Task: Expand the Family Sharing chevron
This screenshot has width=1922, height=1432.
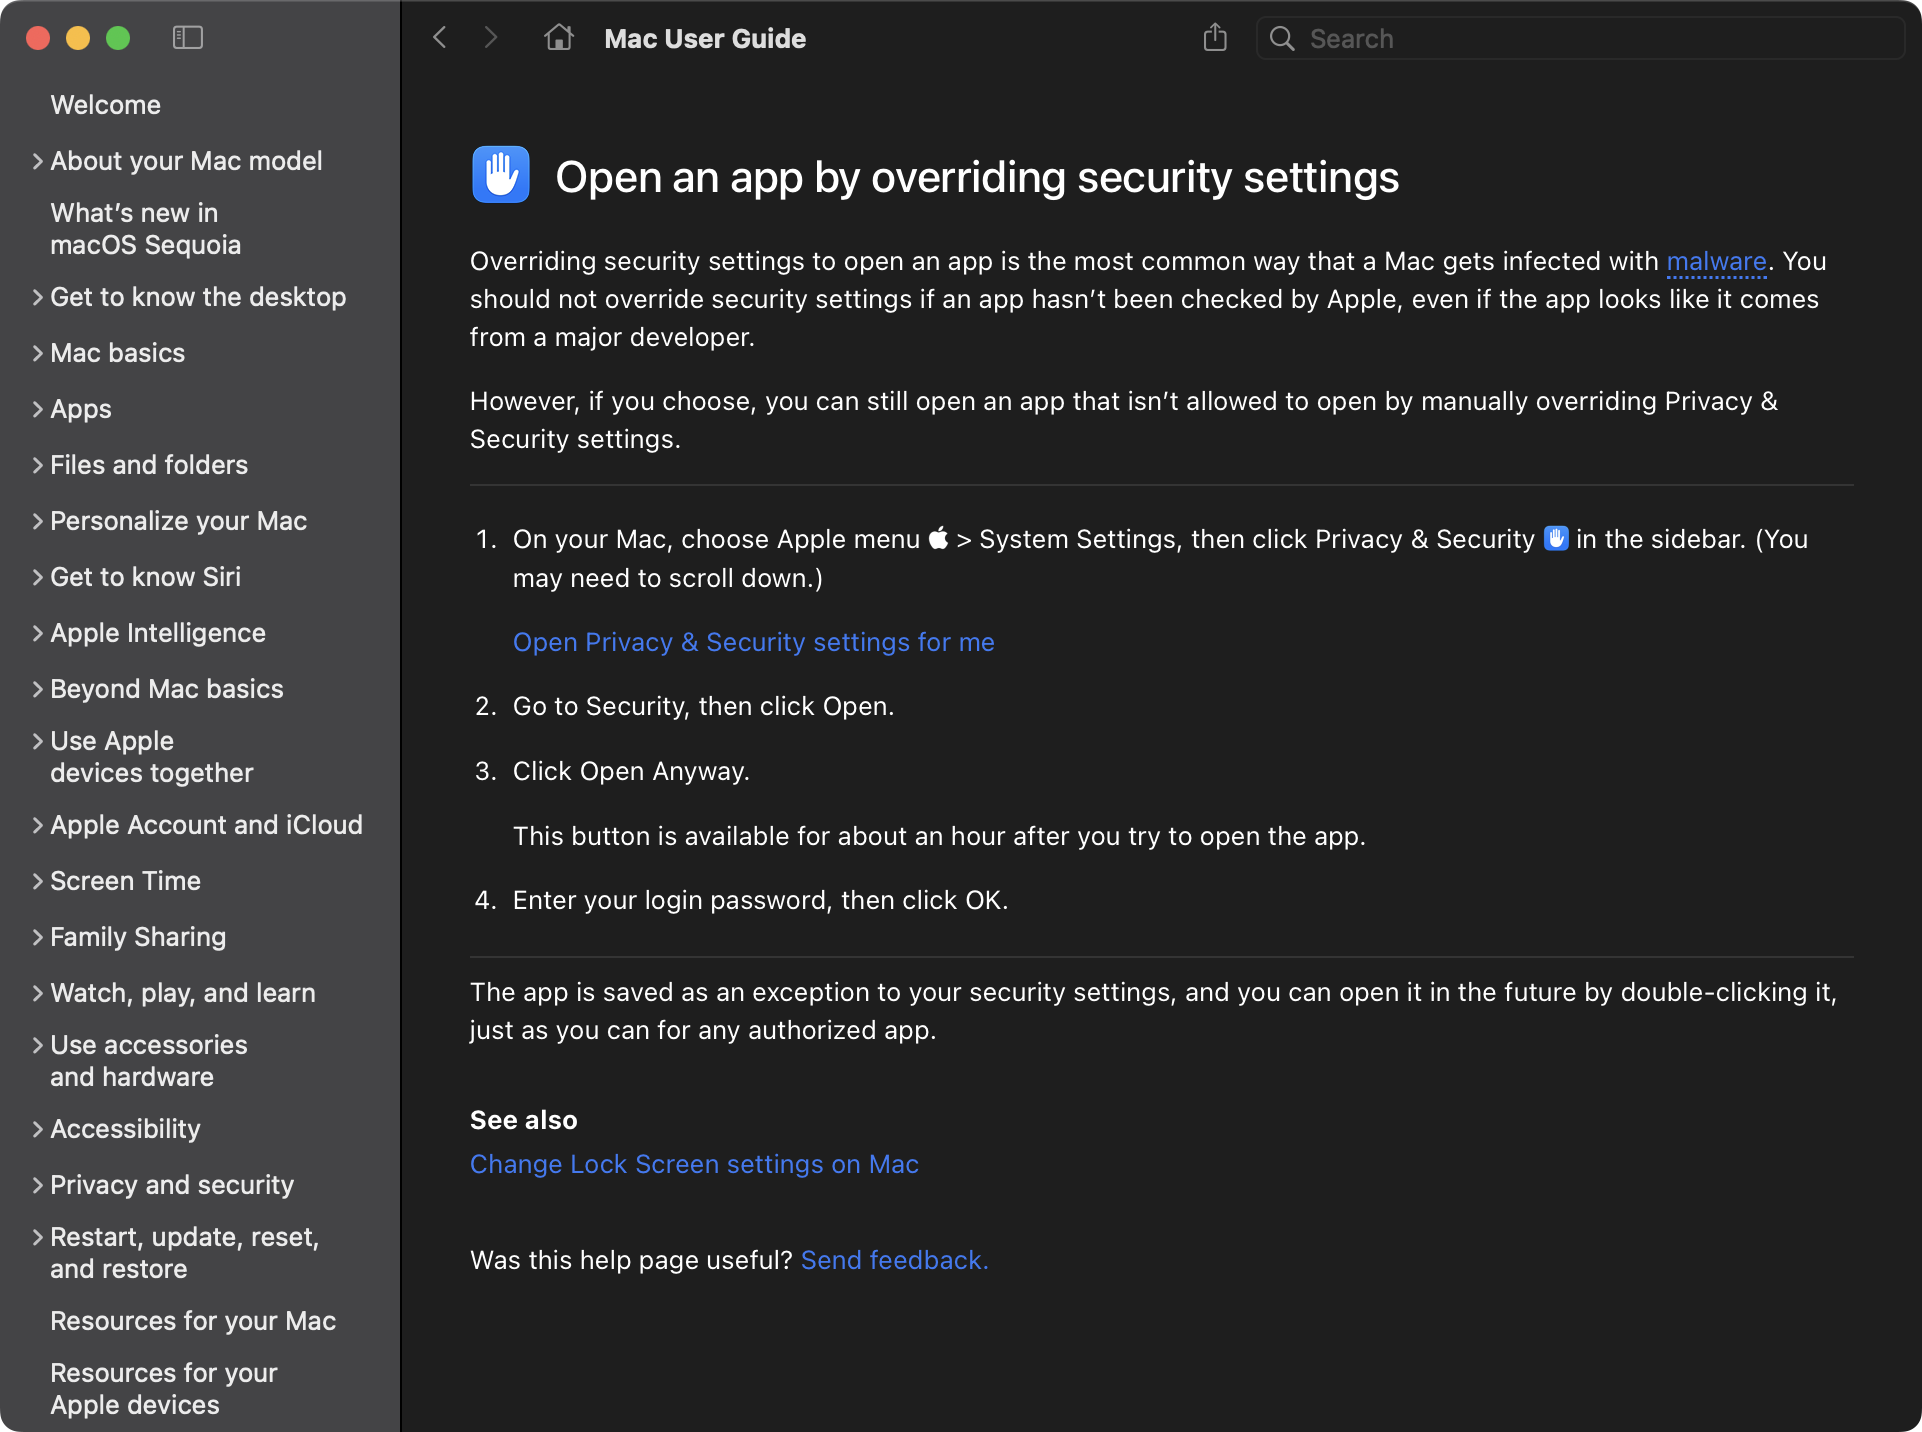Action: point(37,937)
